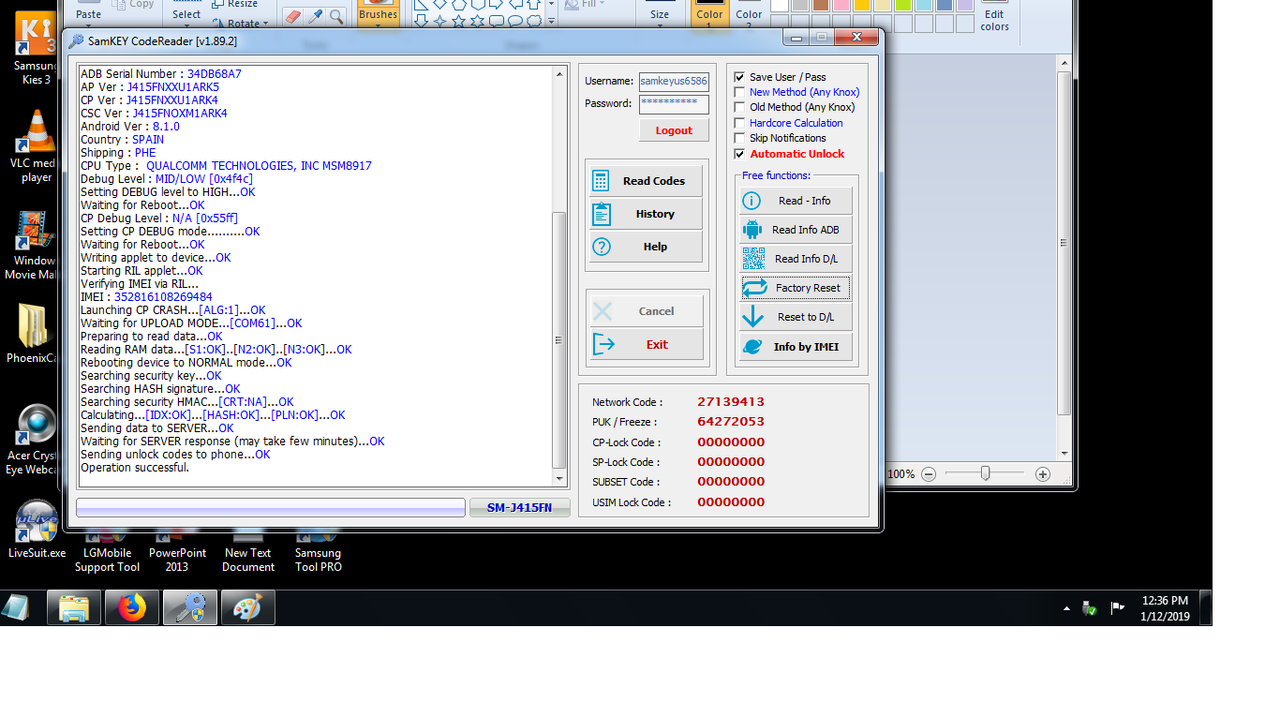Open Edit colors in Paint
Image resolution: width=1280 pixels, height=720 pixels.
[994, 16]
